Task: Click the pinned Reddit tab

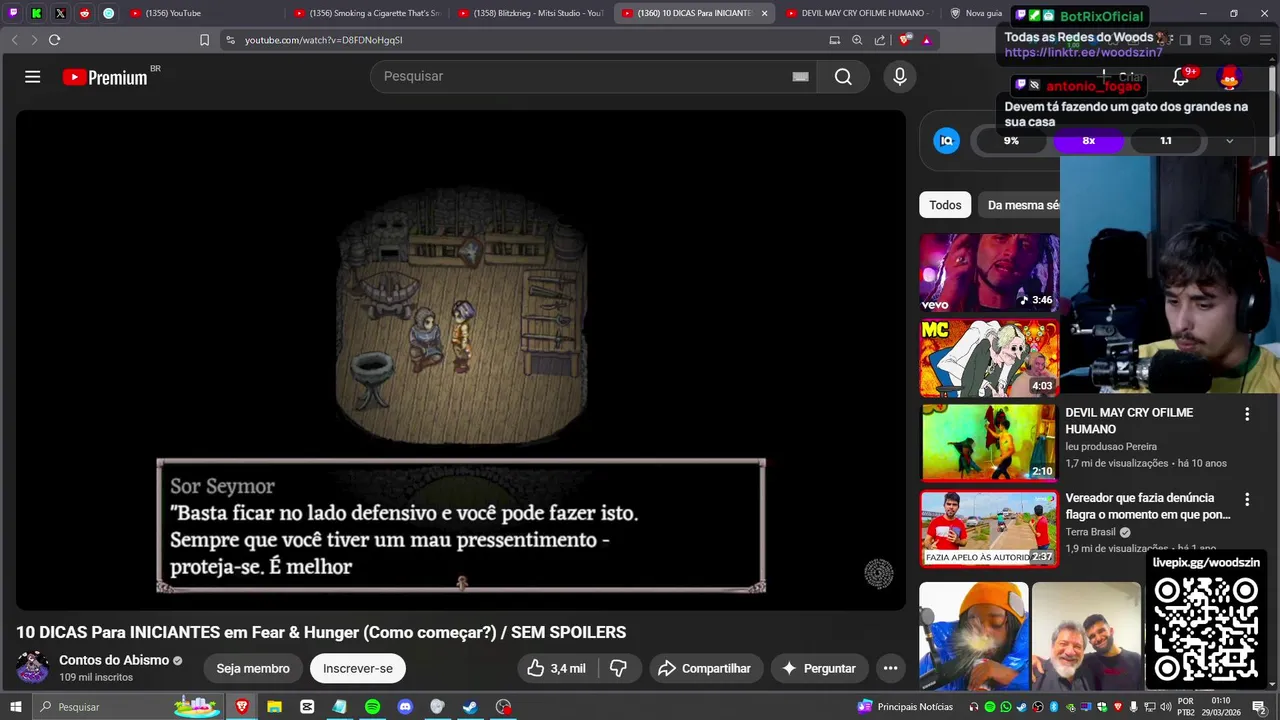Action: coord(85,13)
